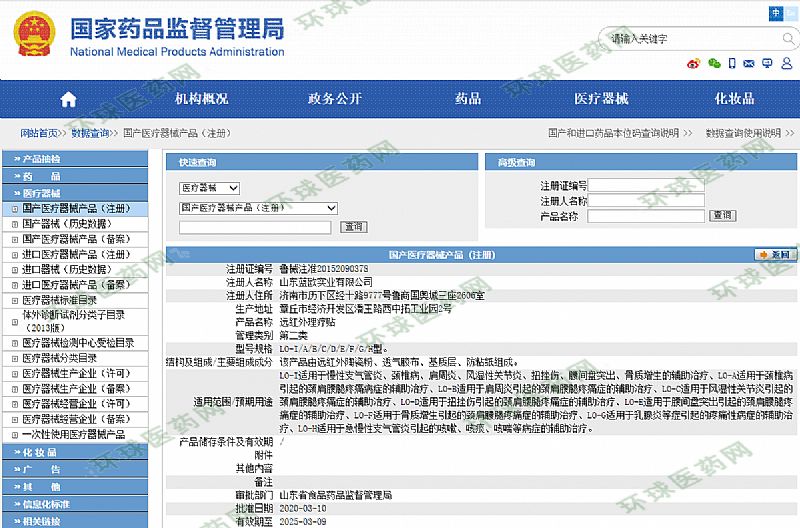Select 医疗器械标准目录 in sidebar

tap(60, 299)
